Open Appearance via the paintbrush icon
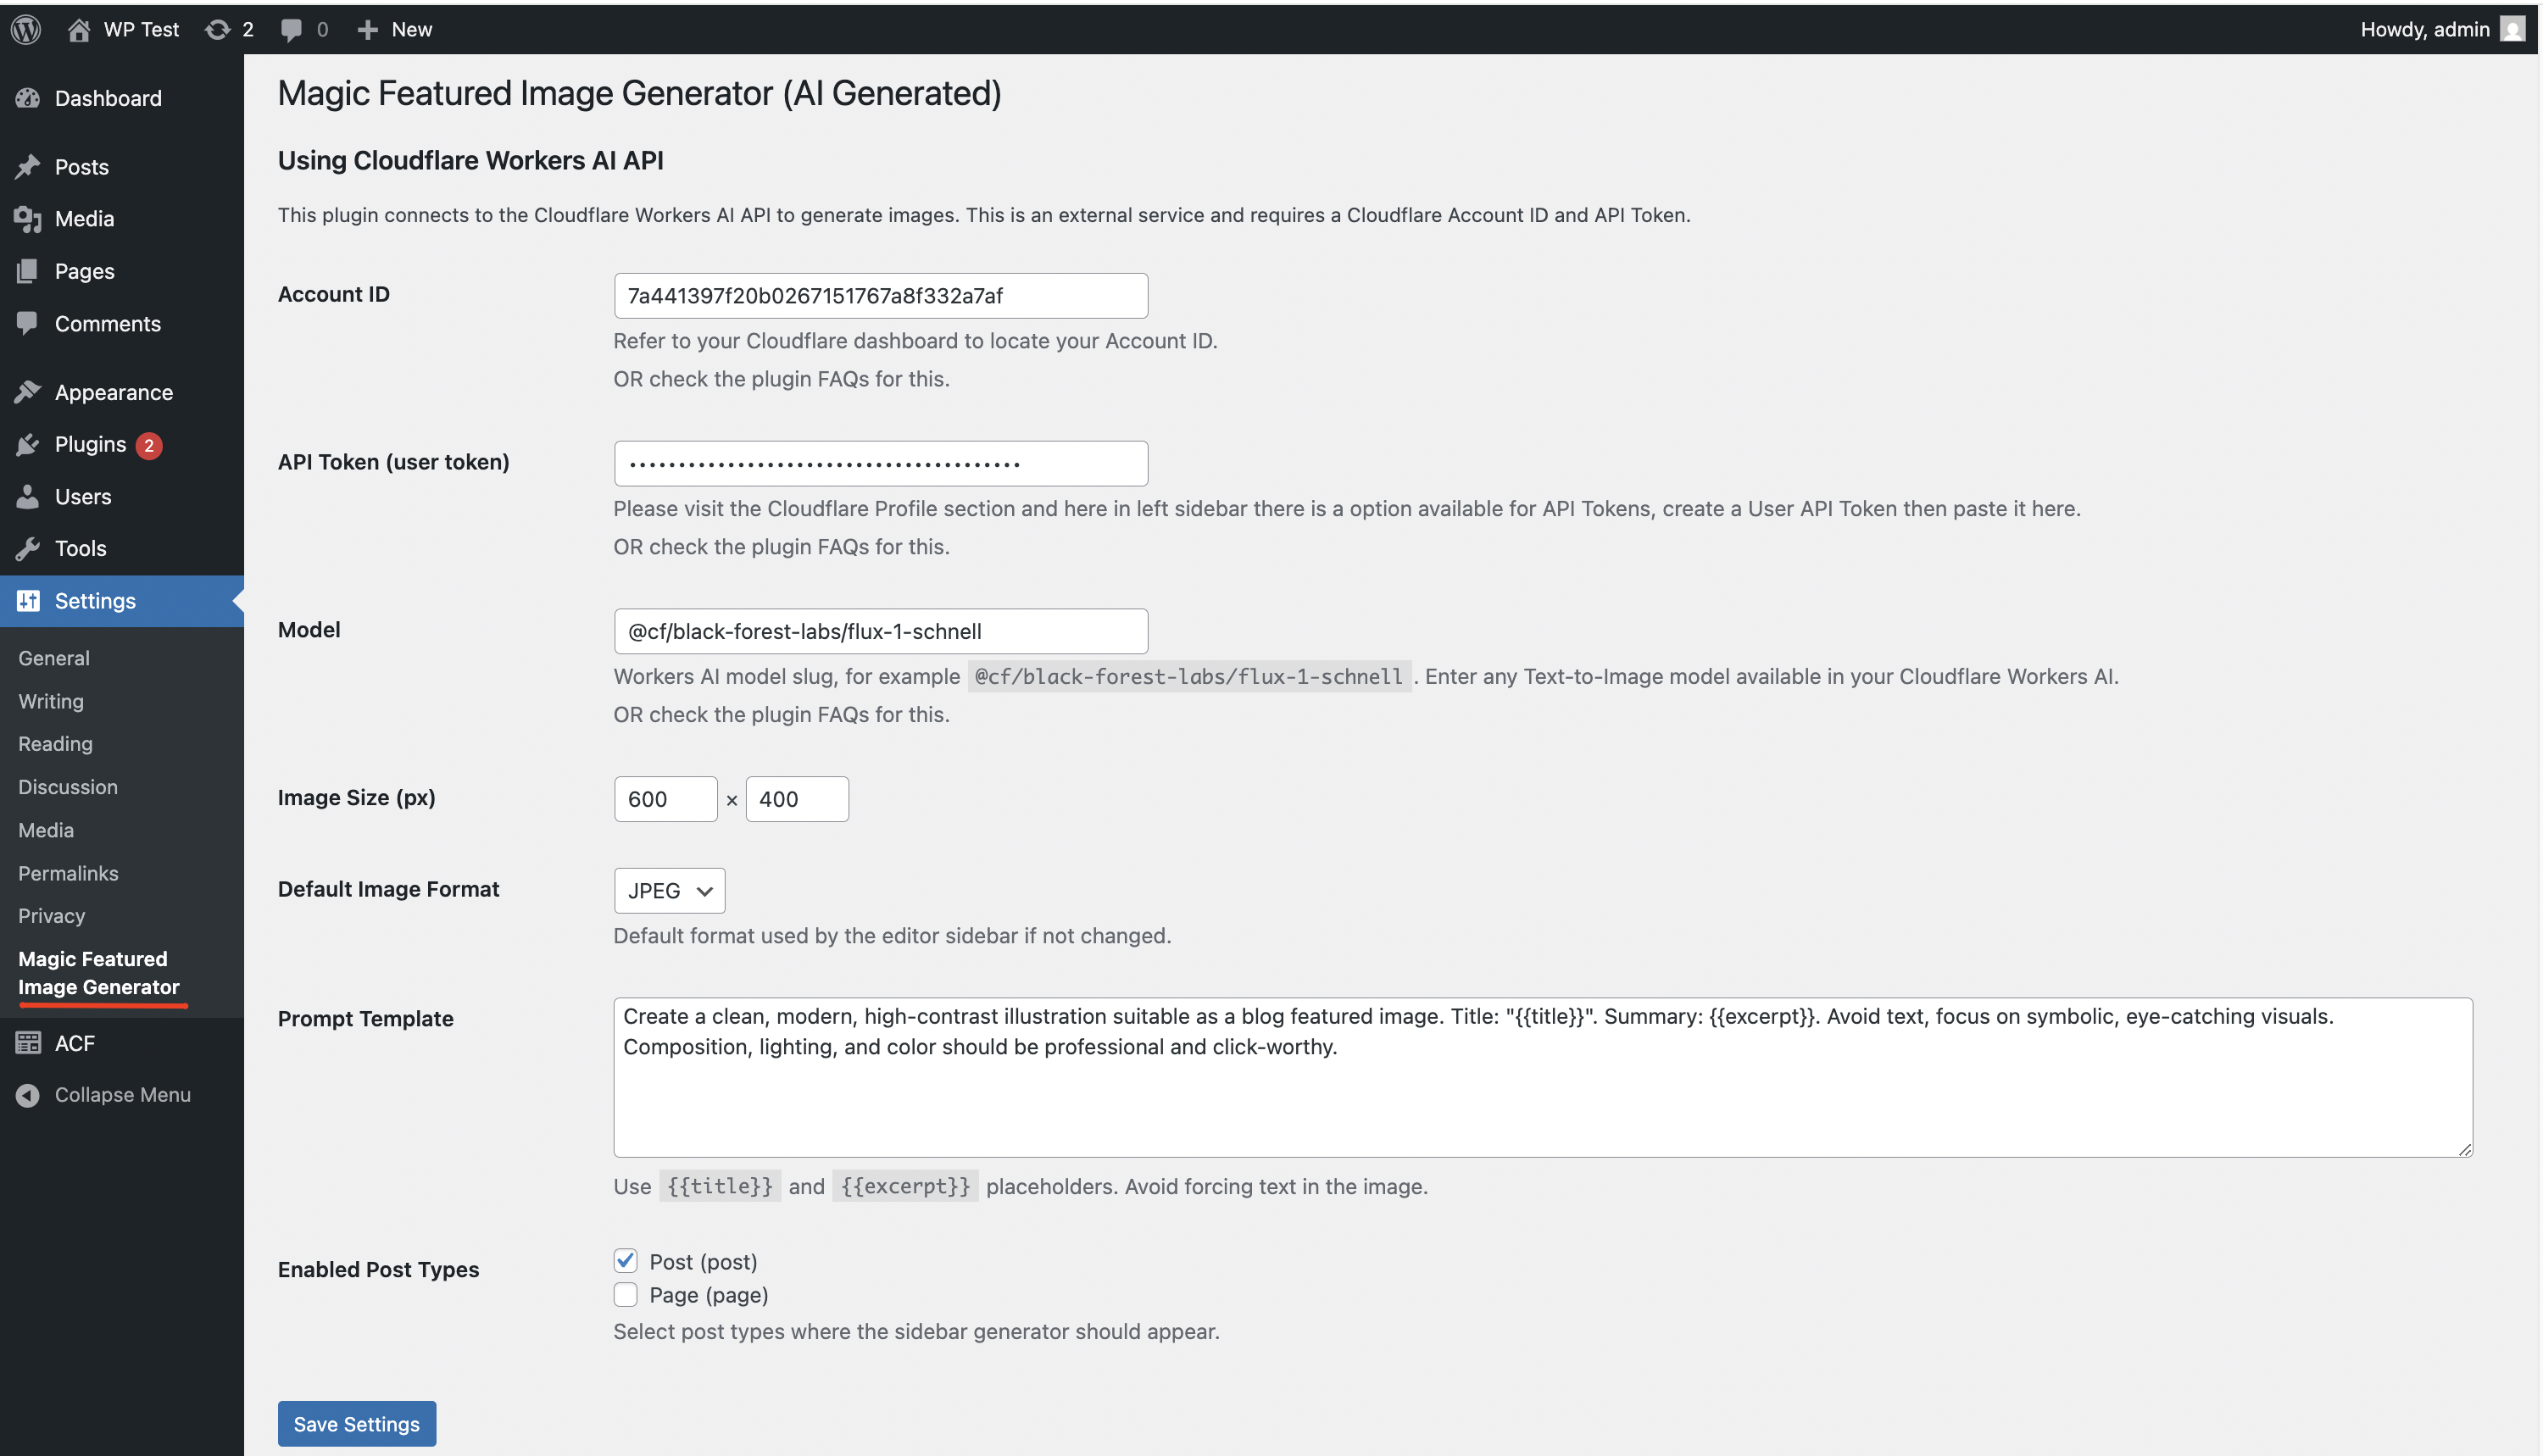Viewport: 2543px width, 1456px height. tap(28, 391)
